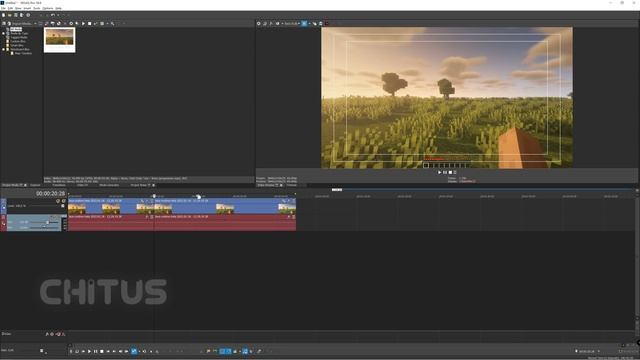The image size is (640, 360).
Task: Select the Normal Edit tool in timeline toolbar
Action: point(134,351)
